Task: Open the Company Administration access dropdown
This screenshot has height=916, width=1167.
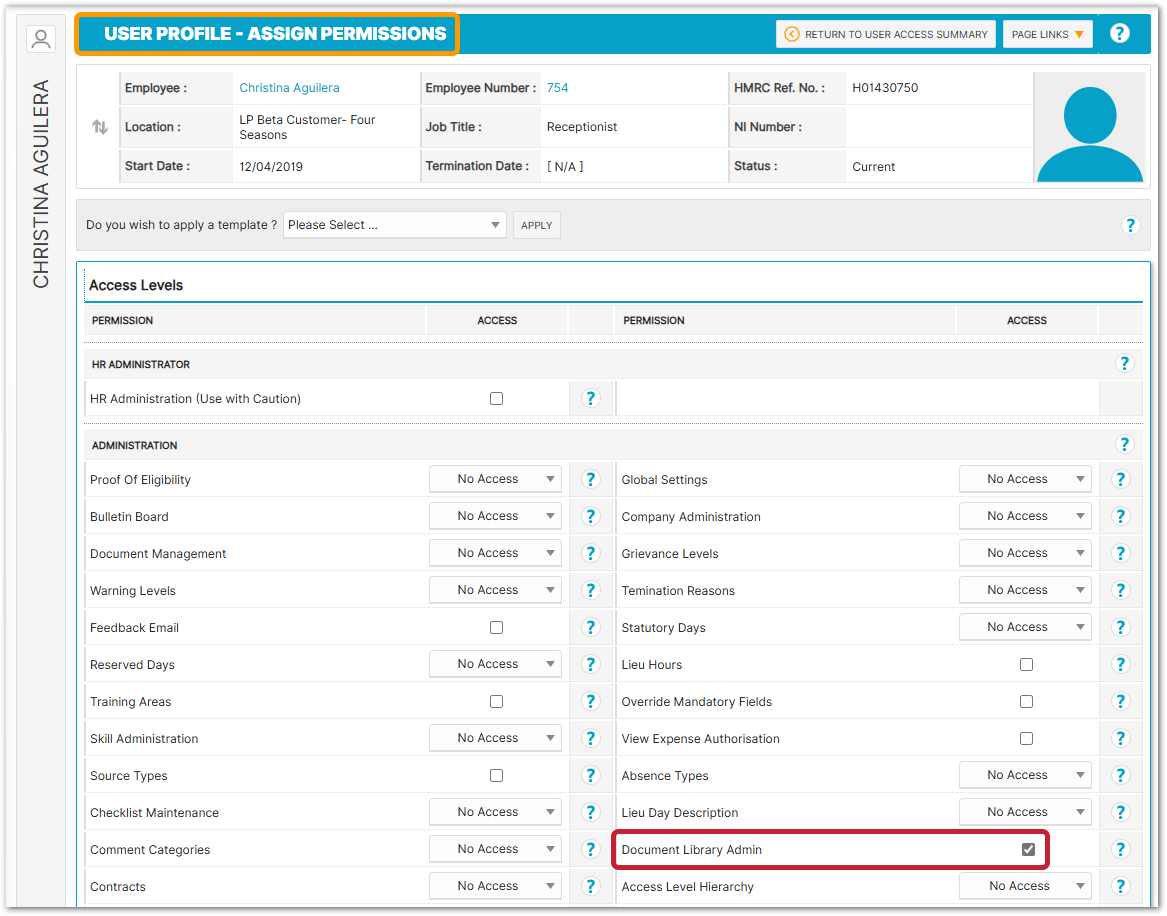Action: tap(1025, 516)
